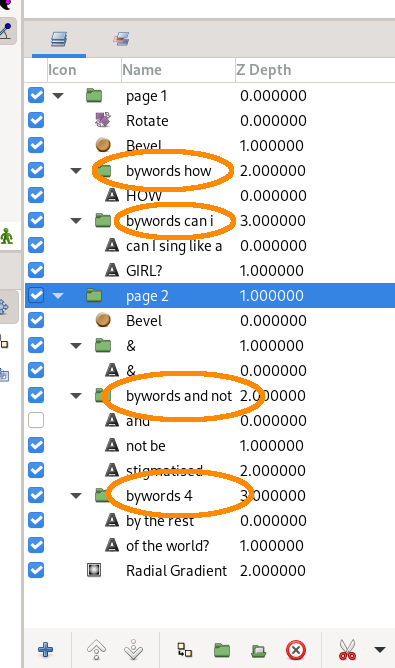Toggle the page 2 layer checkbox
Viewport: 395px width, 668px height.
[36, 295]
